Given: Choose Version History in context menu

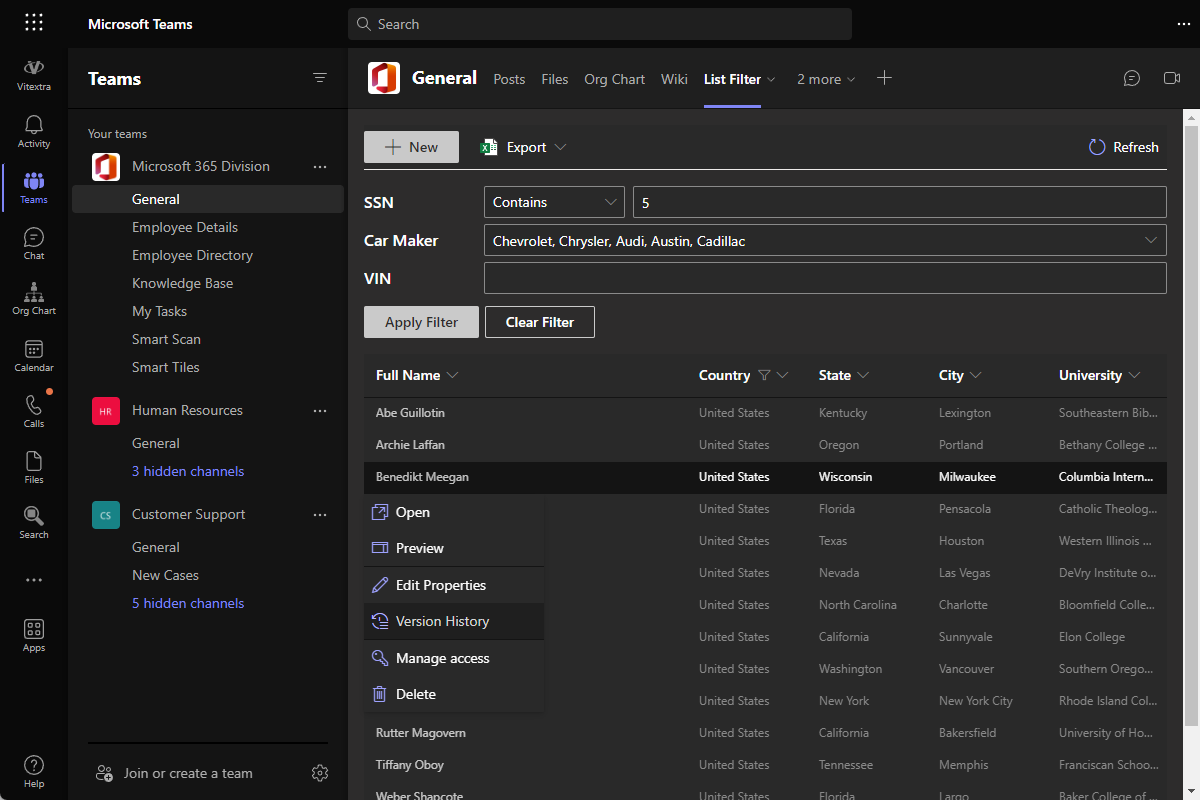Looking at the screenshot, I should tap(455, 621).
